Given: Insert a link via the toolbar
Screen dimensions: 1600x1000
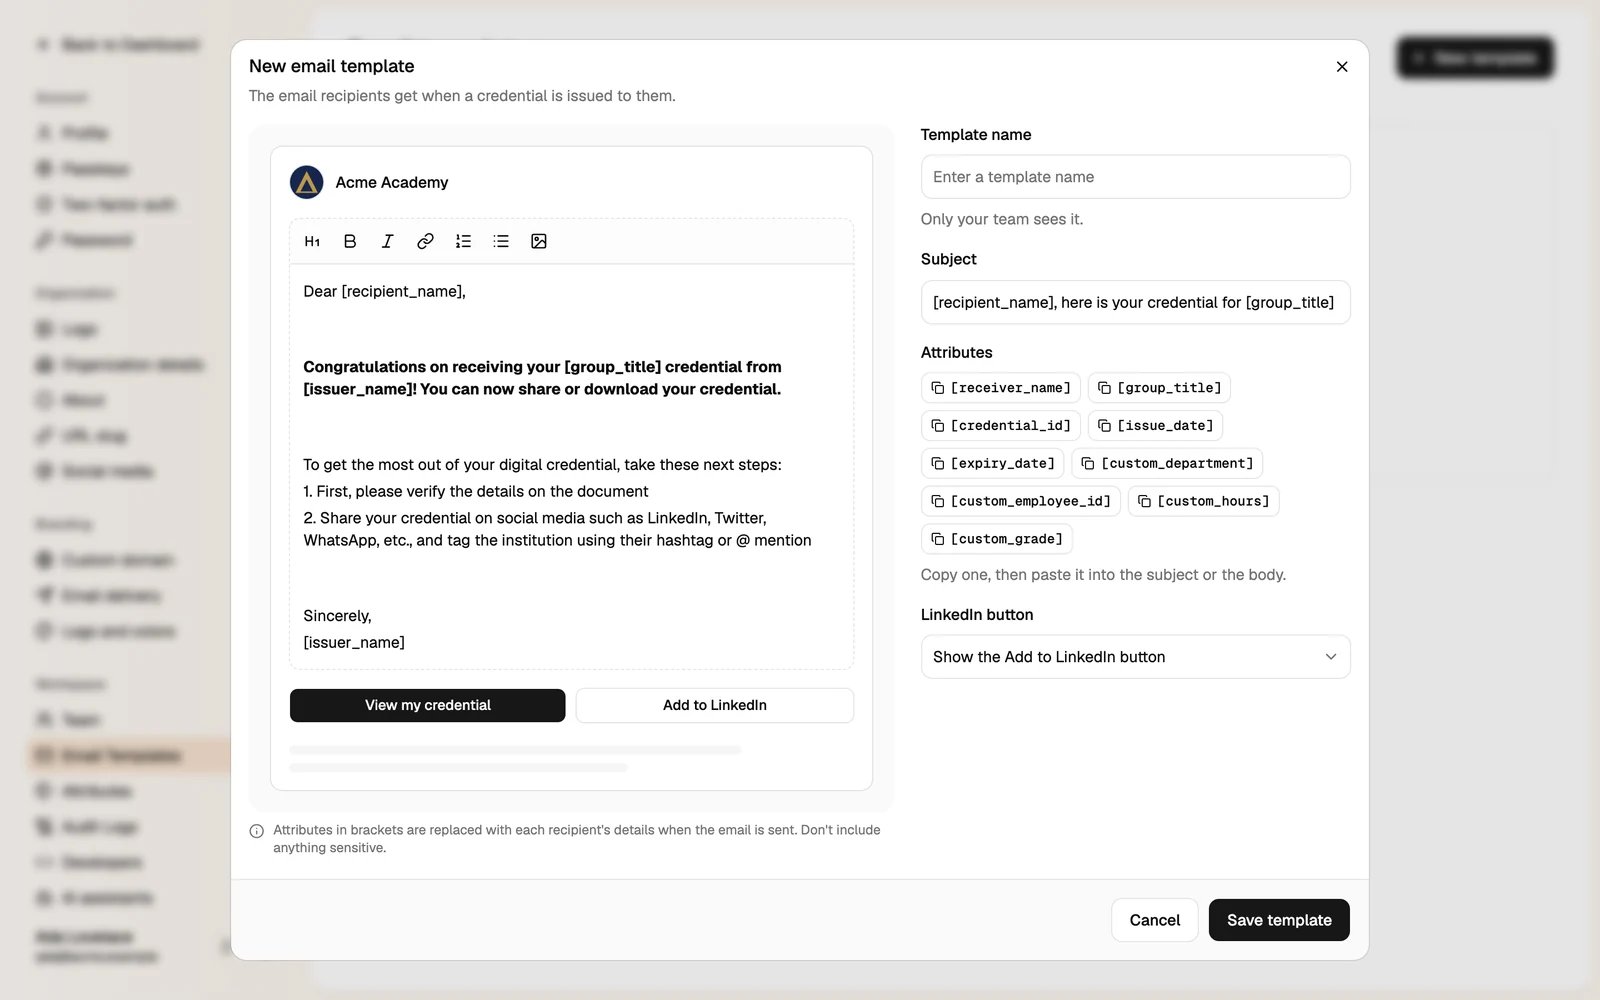Looking at the screenshot, I should [x=425, y=241].
